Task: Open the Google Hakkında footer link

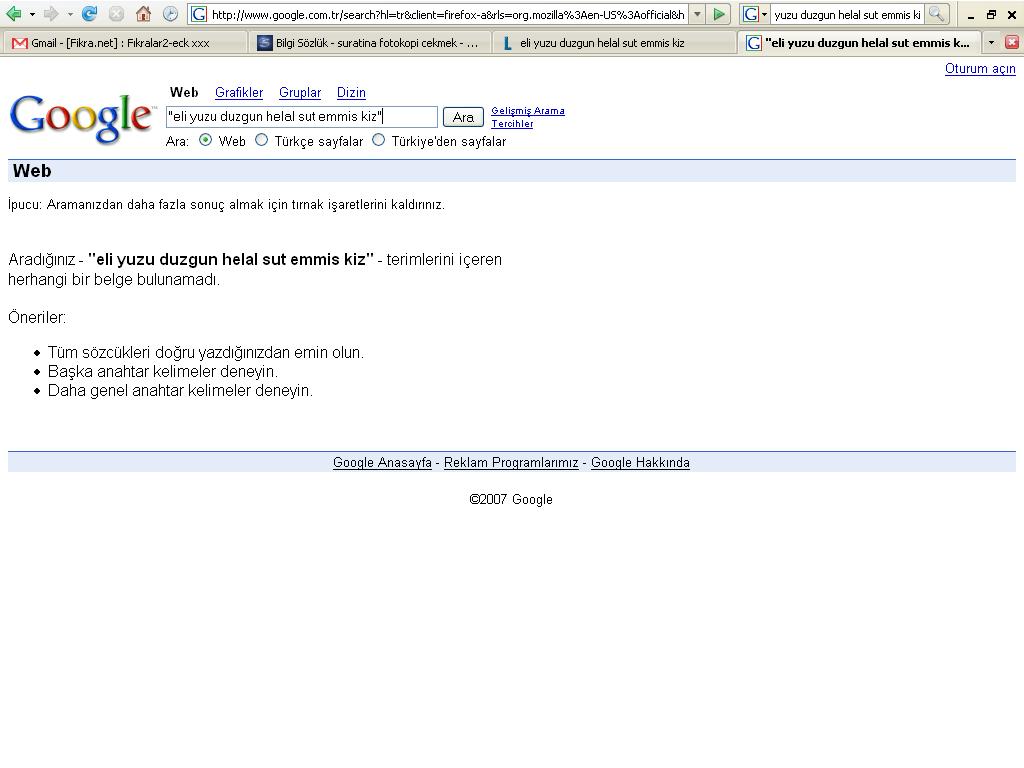Action: [x=640, y=463]
